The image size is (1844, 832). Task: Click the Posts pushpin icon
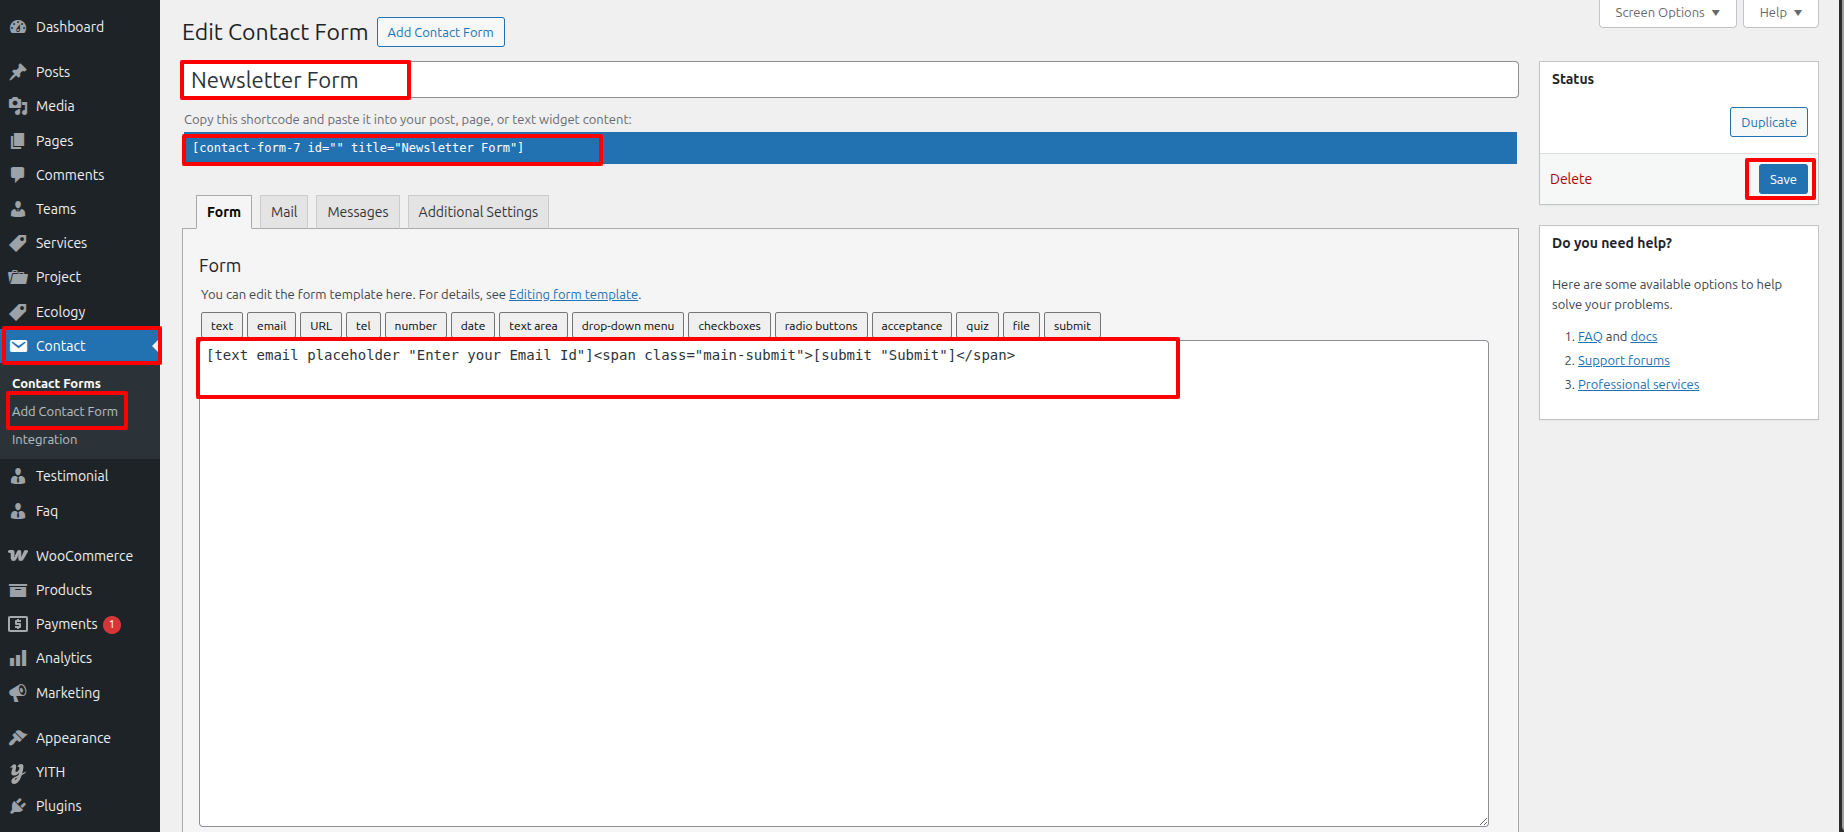tap(18, 72)
